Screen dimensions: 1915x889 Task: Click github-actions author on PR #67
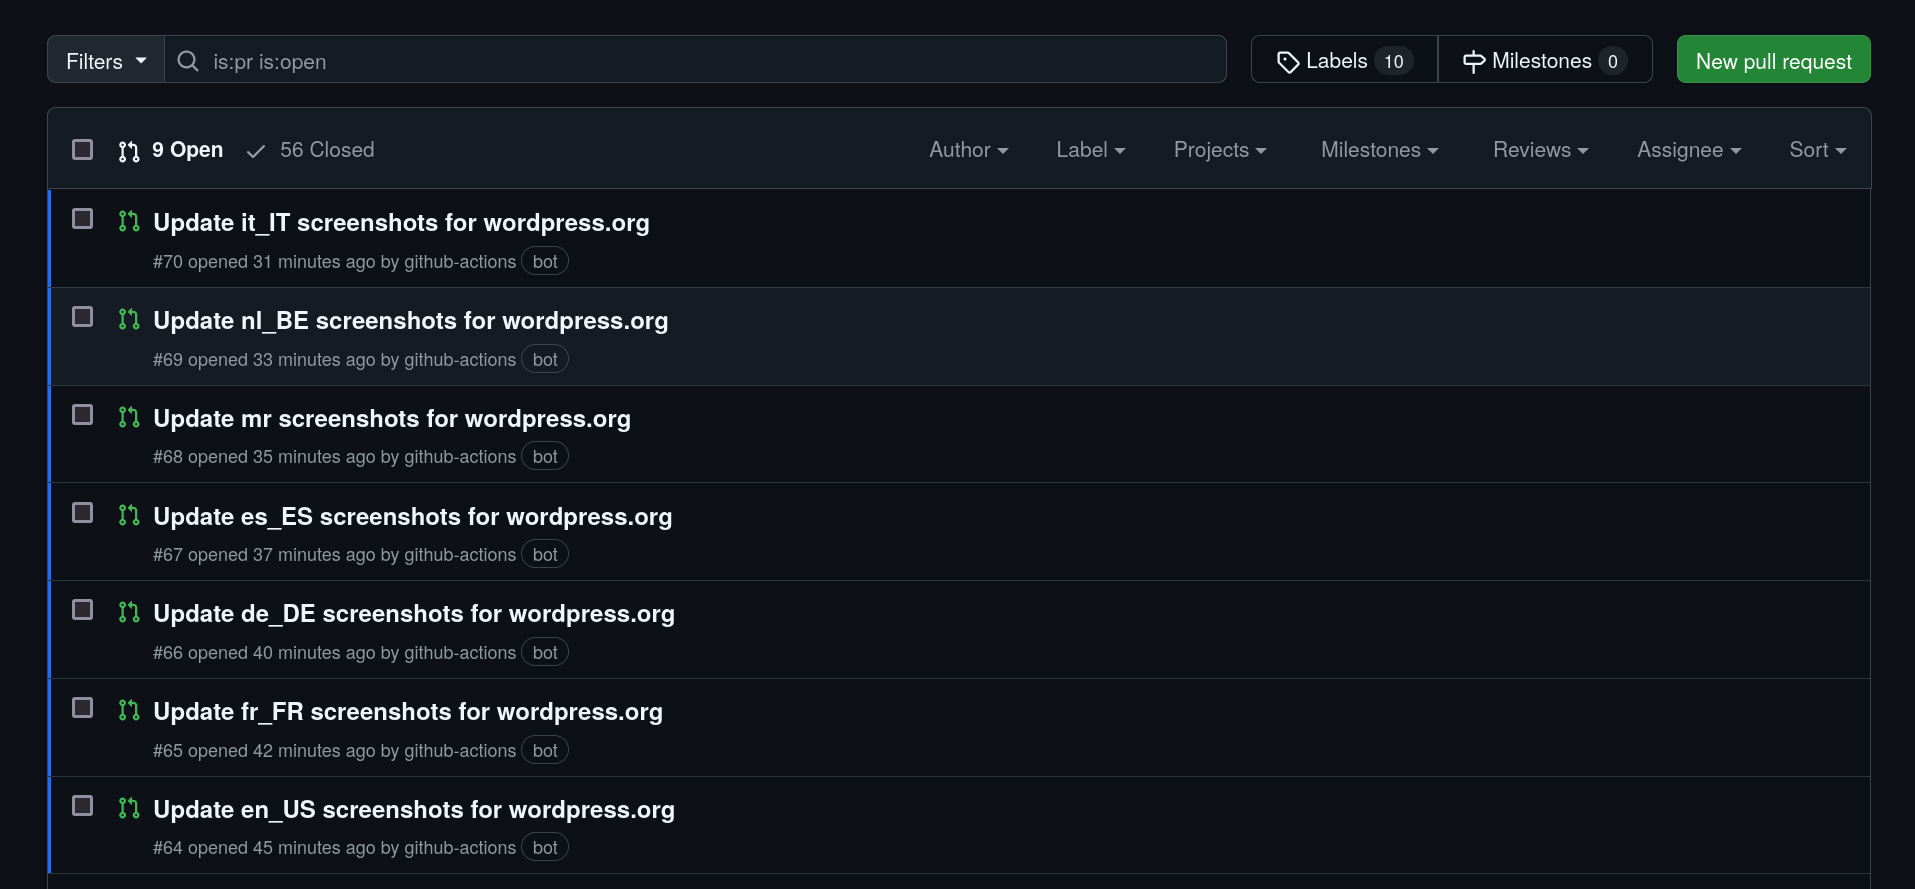[460, 555]
